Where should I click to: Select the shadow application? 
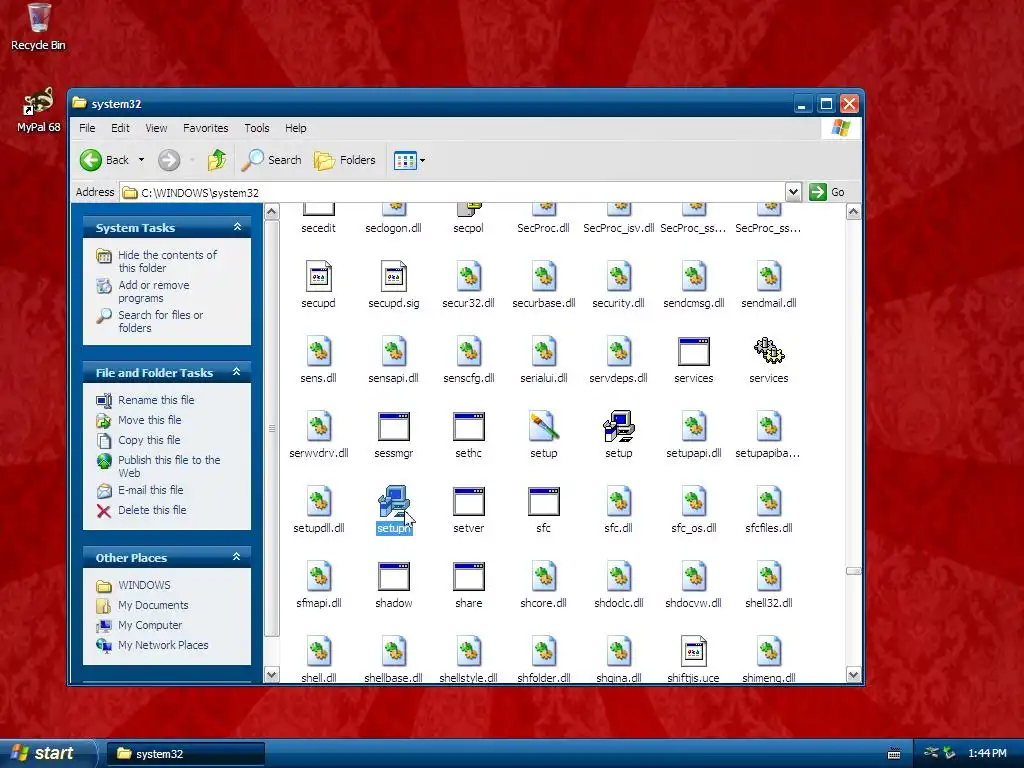pos(393,586)
